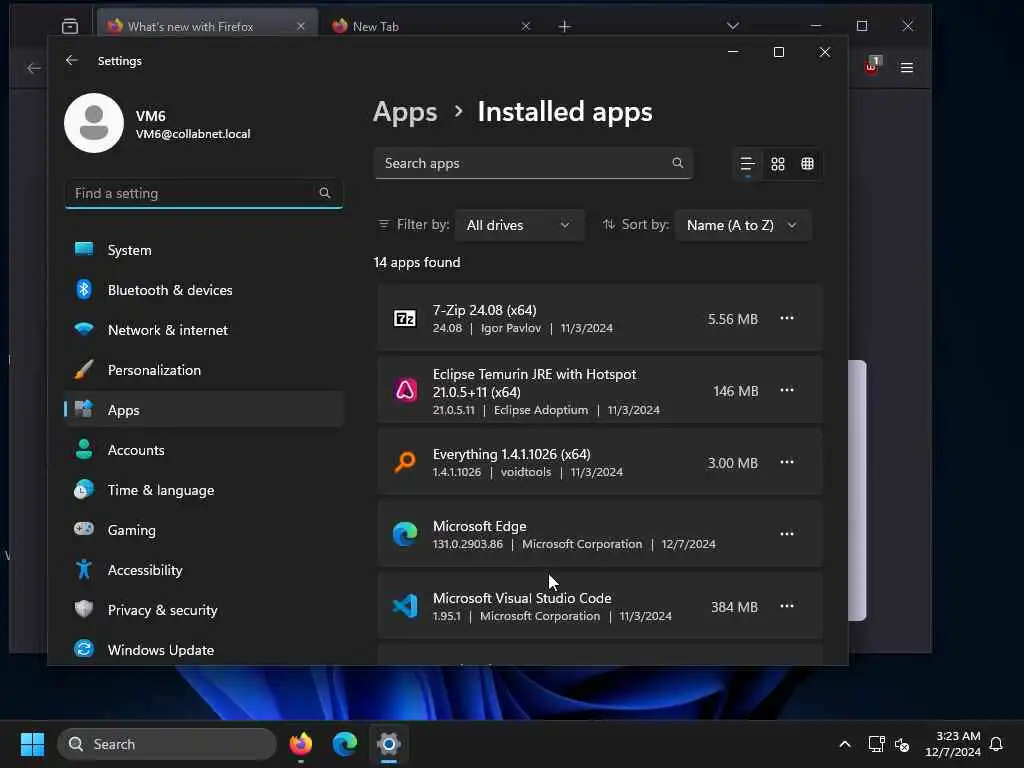
Task: Click the Apps breadcrumb link
Action: (405, 112)
